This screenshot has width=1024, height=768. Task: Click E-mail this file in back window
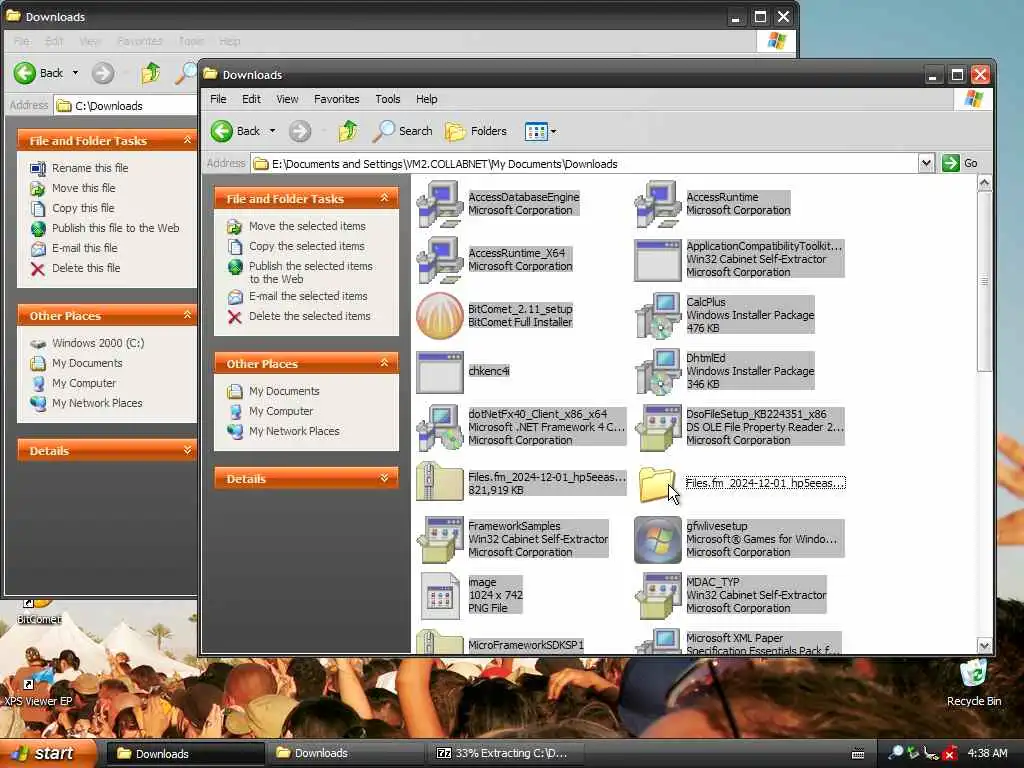84,248
